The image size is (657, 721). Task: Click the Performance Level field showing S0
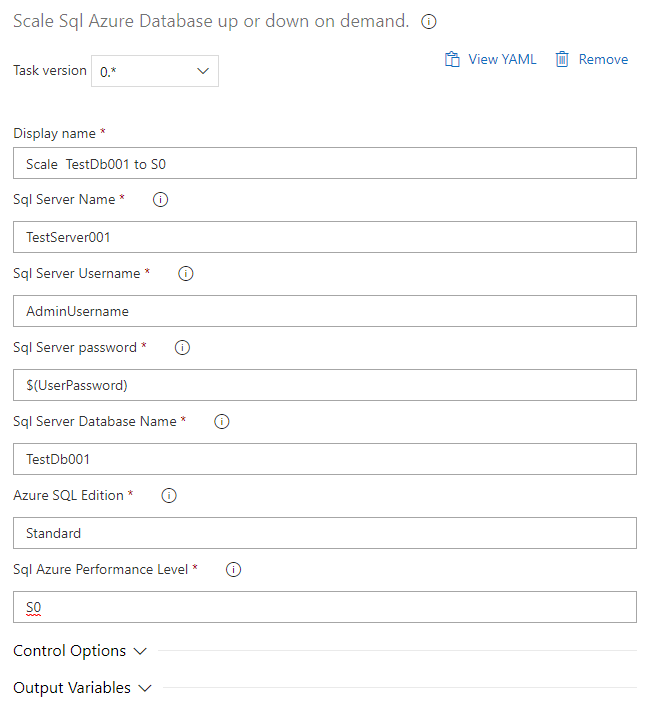click(325, 607)
